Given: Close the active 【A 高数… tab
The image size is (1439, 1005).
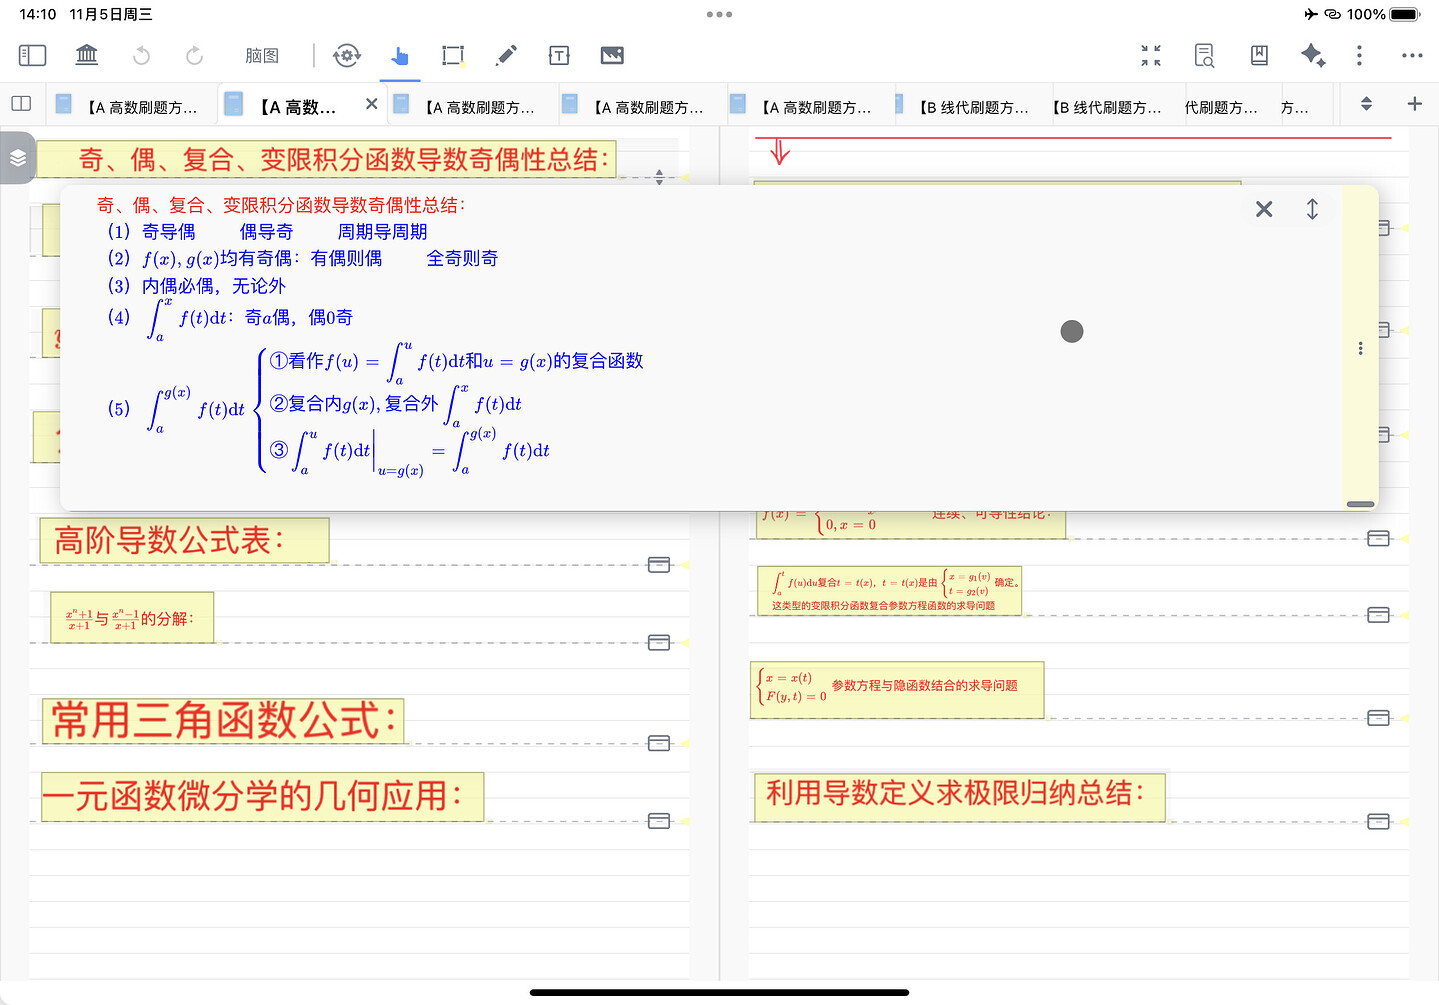Looking at the screenshot, I should click(x=372, y=104).
